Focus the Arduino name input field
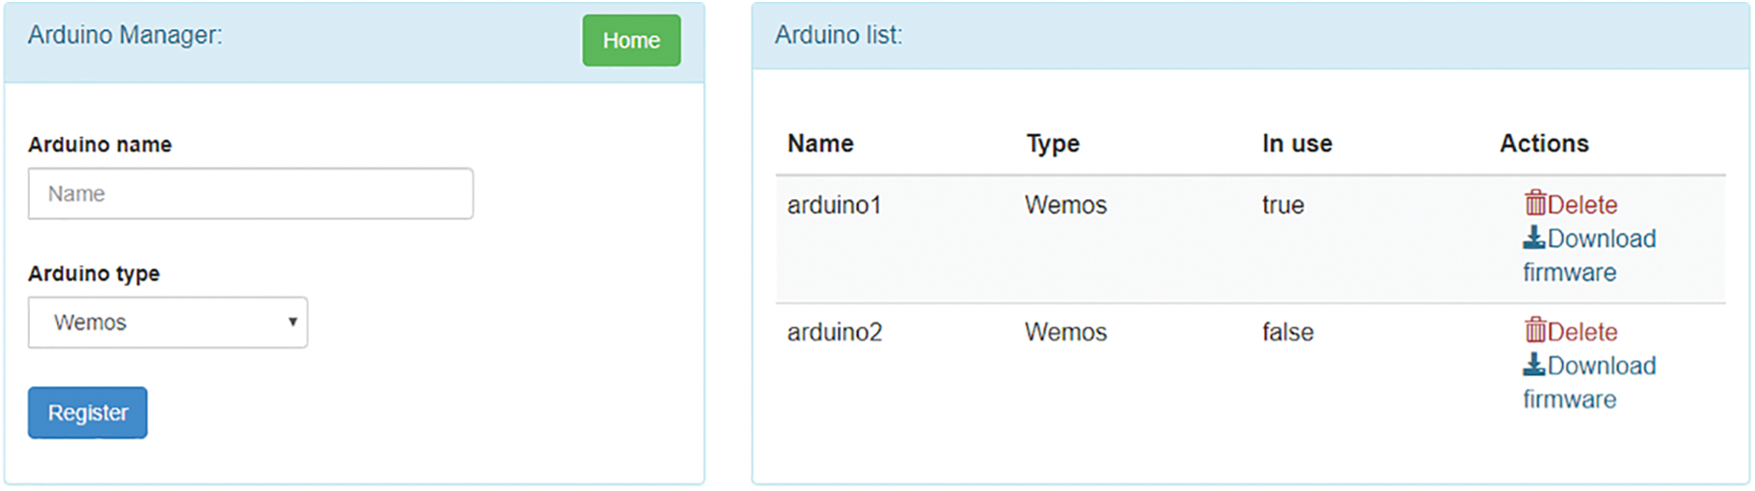This screenshot has width=1755, height=491. (x=250, y=194)
